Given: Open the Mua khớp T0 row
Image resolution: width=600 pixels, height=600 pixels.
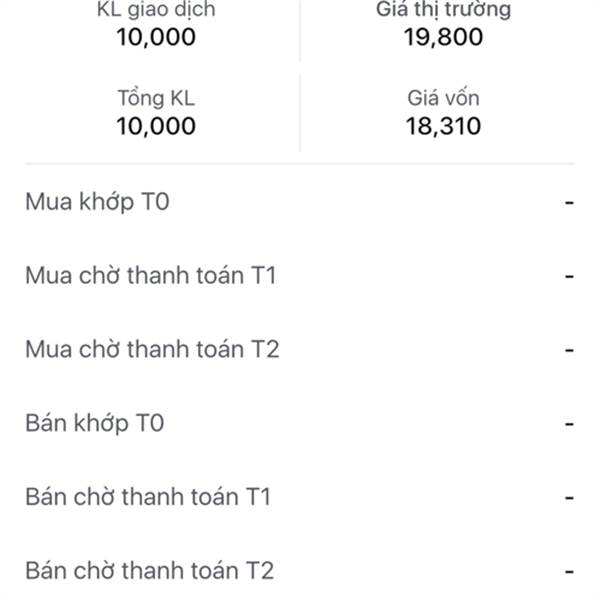Looking at the screenshot, I should [x=300, y=202].
